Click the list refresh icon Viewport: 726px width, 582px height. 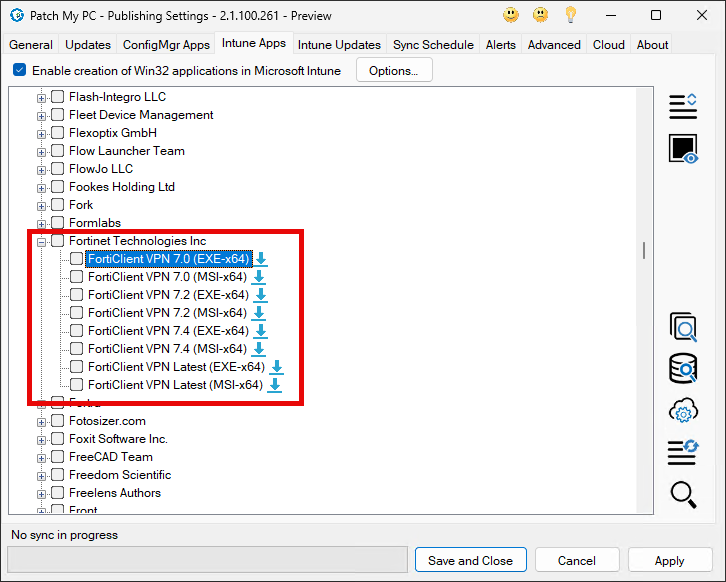point(683,452)
